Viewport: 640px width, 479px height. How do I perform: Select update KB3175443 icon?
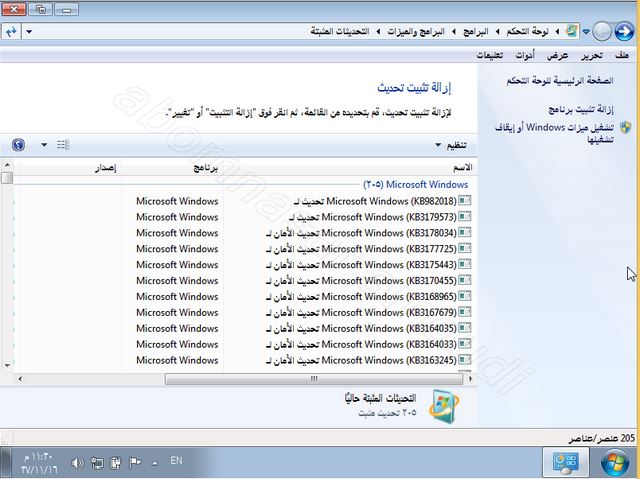[464, 264]
